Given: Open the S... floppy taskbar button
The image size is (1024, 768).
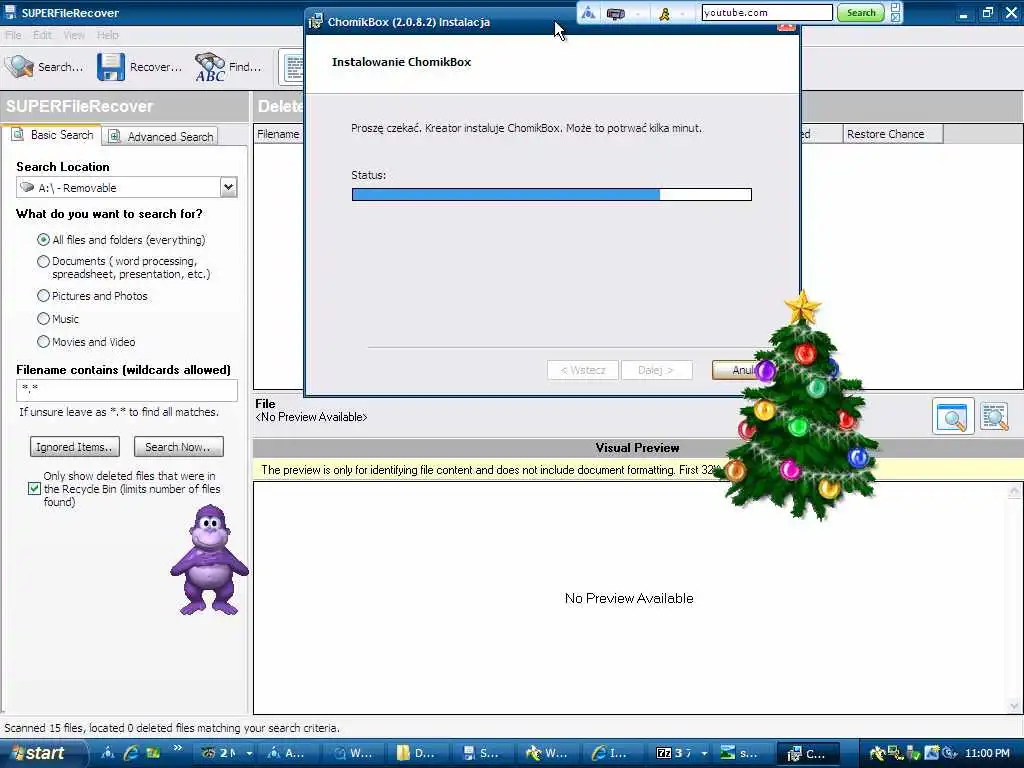Looking at the screenshot, I should (x=481, y=753).
